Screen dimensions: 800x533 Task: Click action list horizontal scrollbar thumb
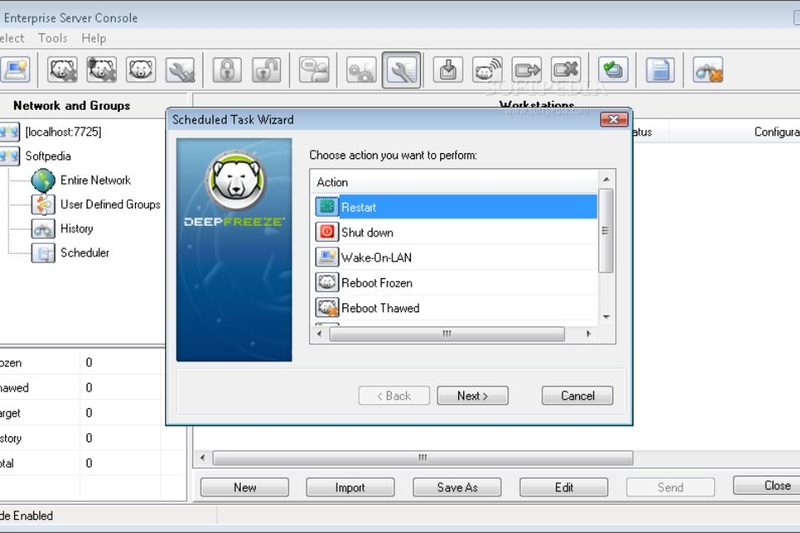[447, 334]
